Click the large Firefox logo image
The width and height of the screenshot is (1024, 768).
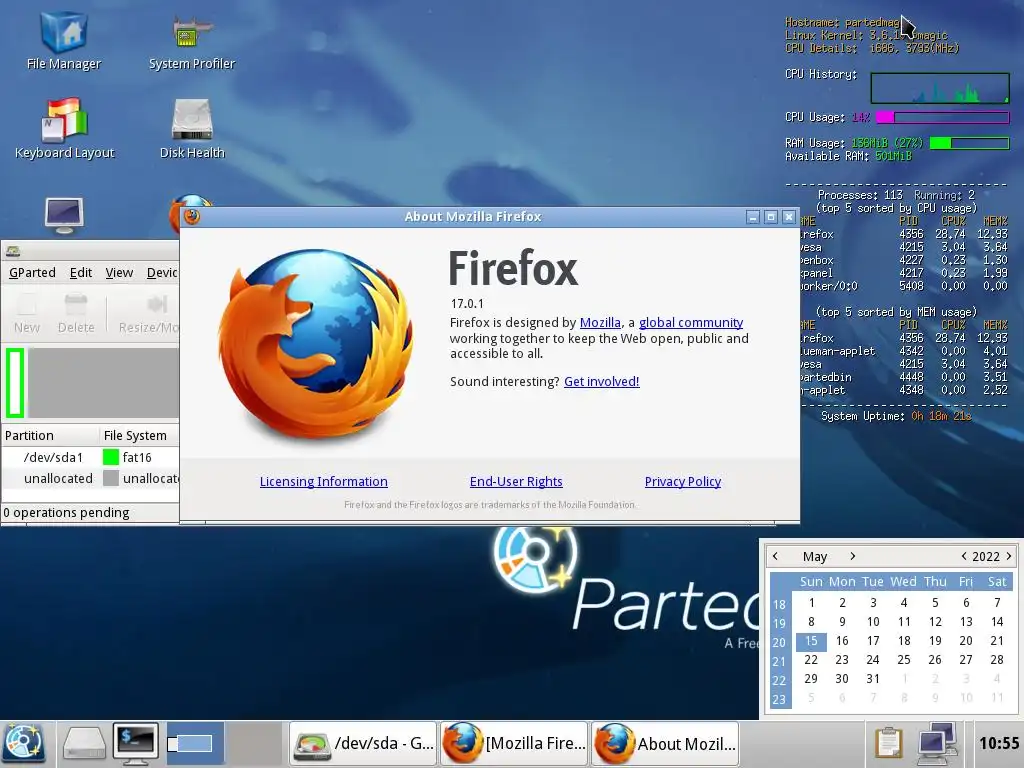[x=316, y=344]
